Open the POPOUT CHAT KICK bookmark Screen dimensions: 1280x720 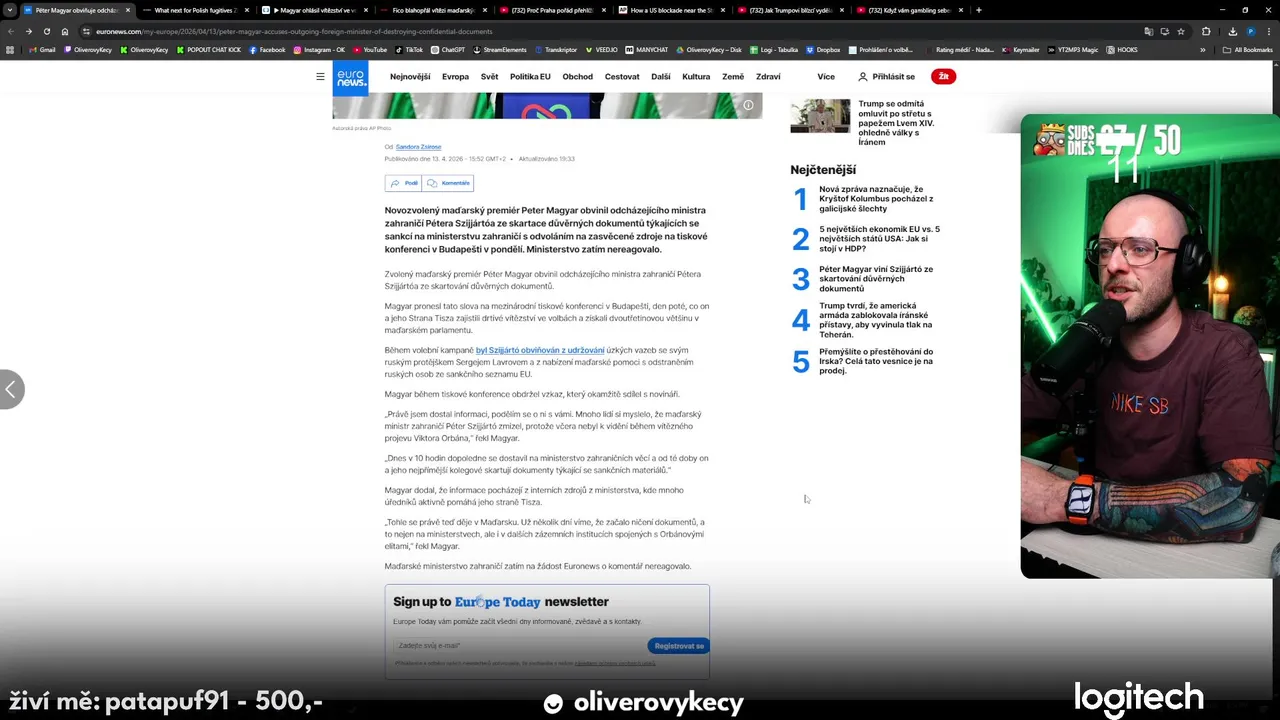tap(208, 49)
